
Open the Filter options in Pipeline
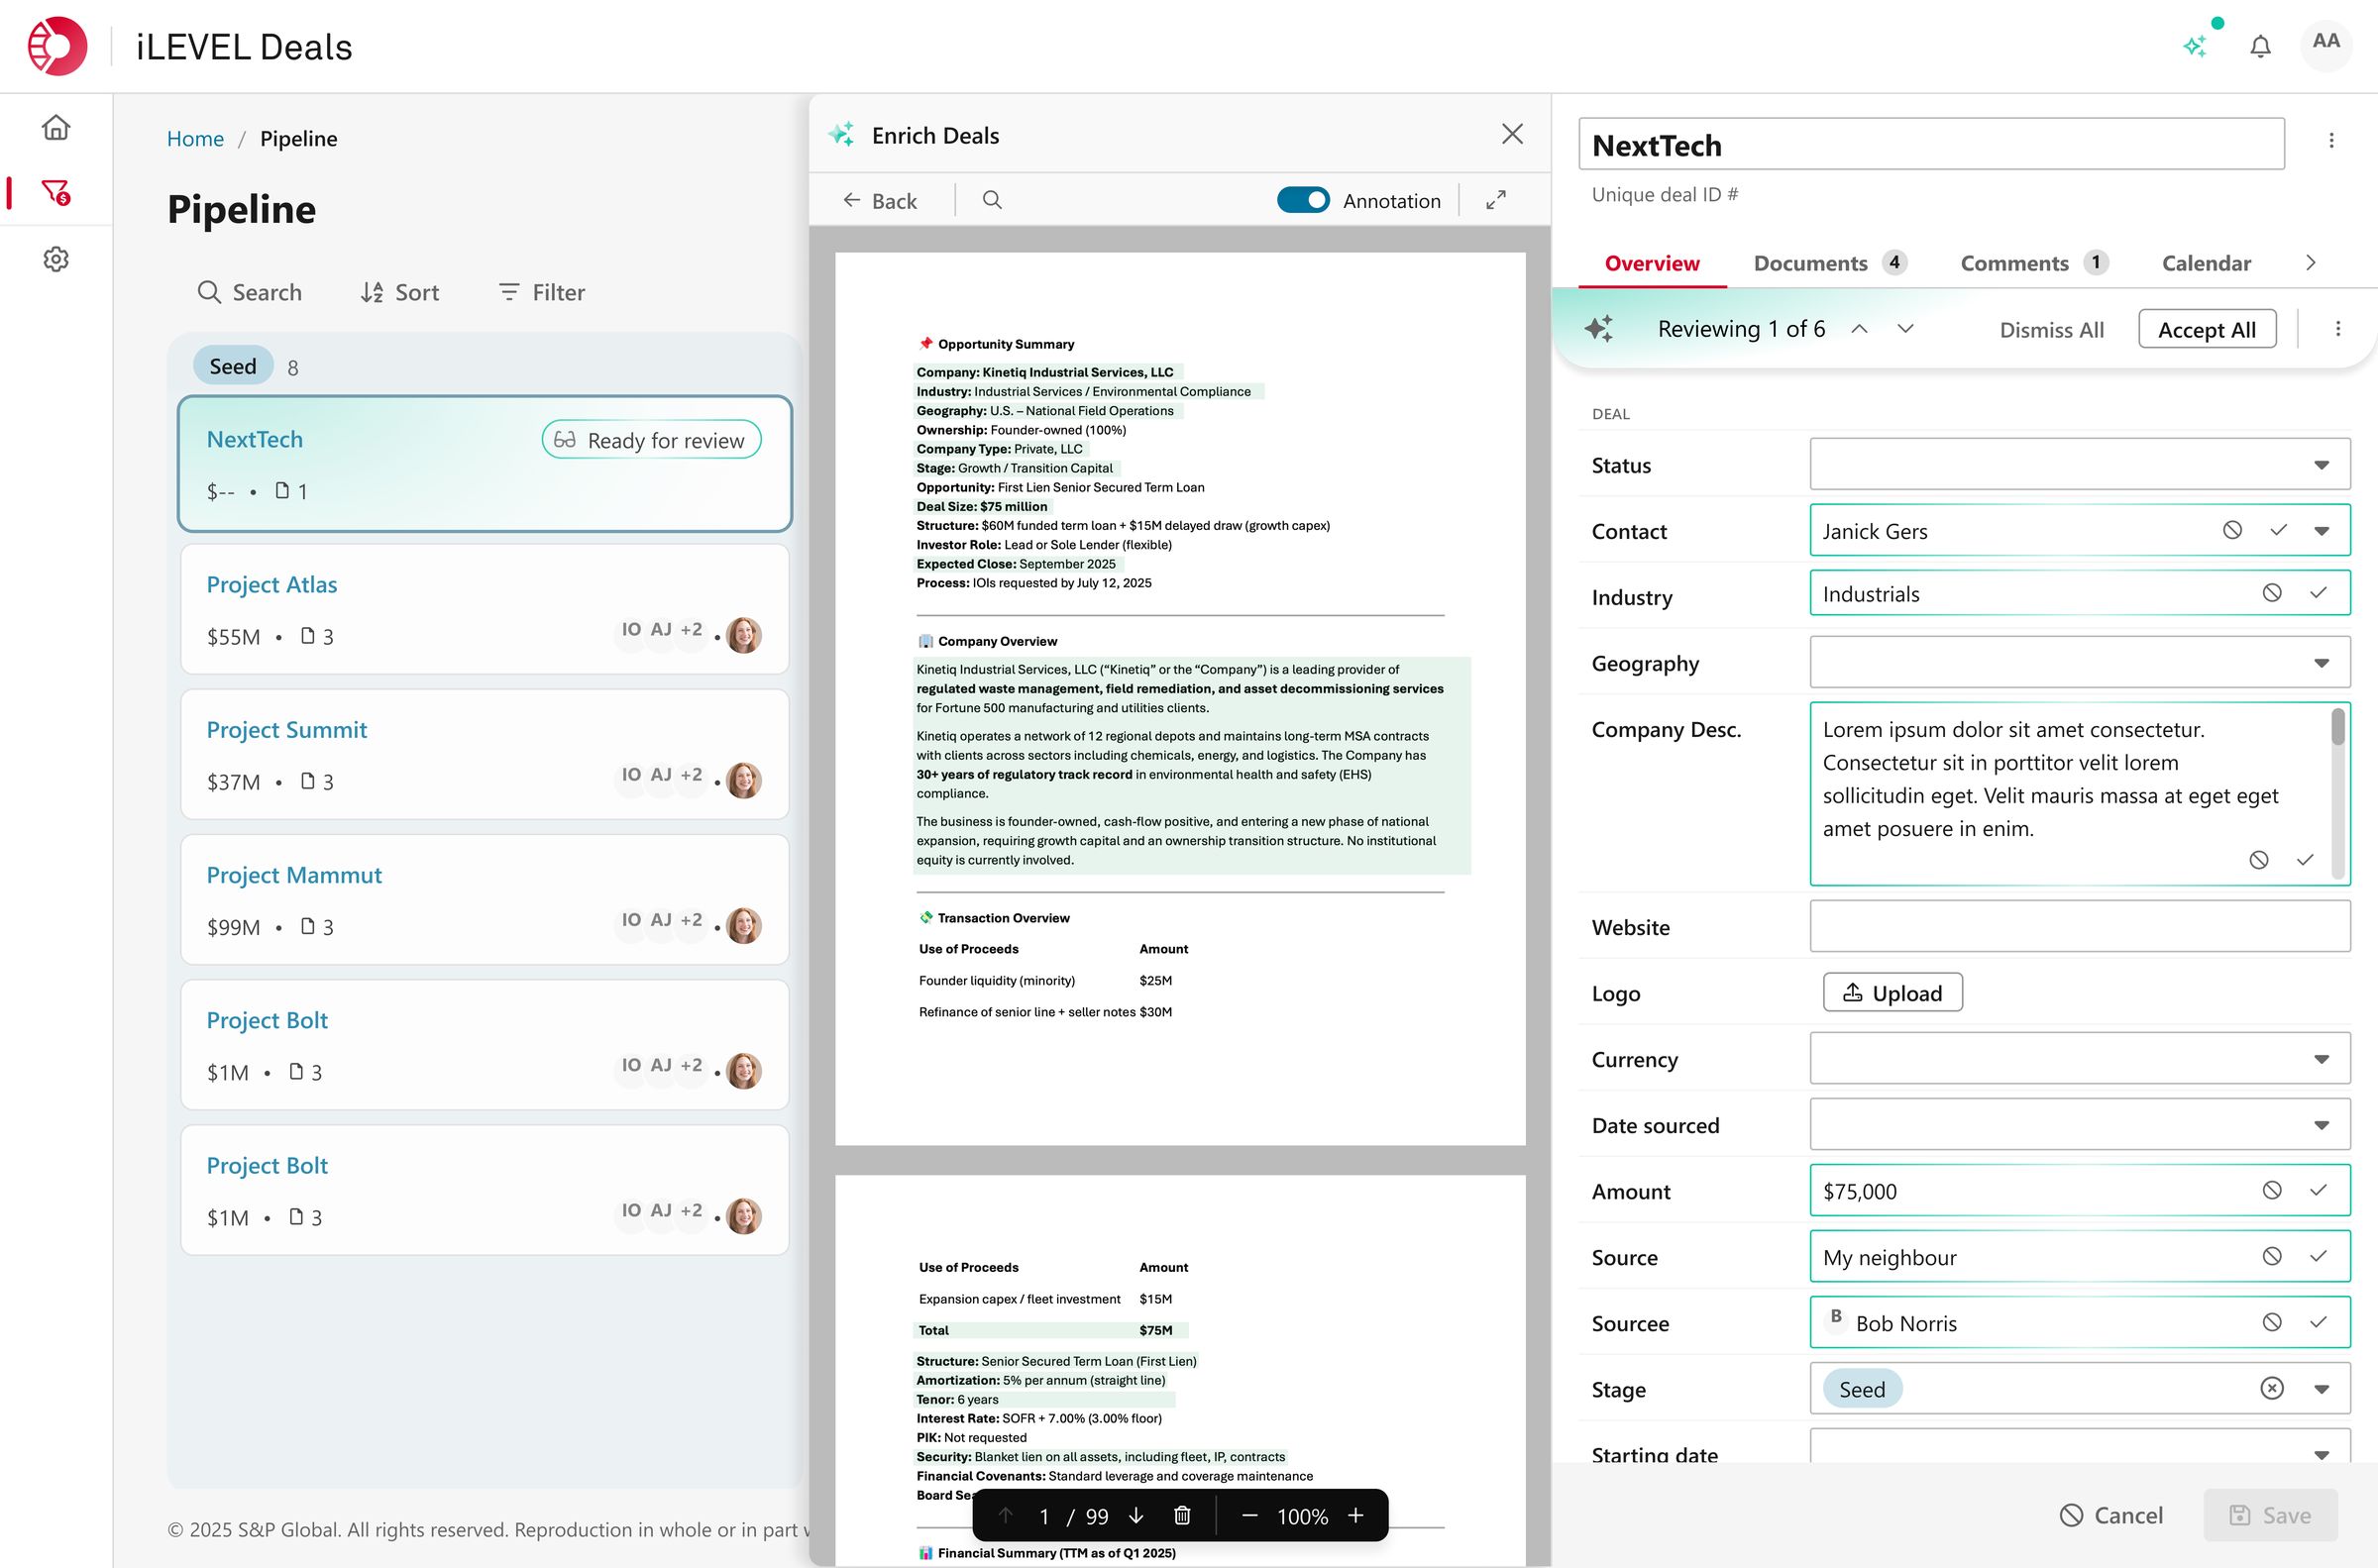coord(542,292)
